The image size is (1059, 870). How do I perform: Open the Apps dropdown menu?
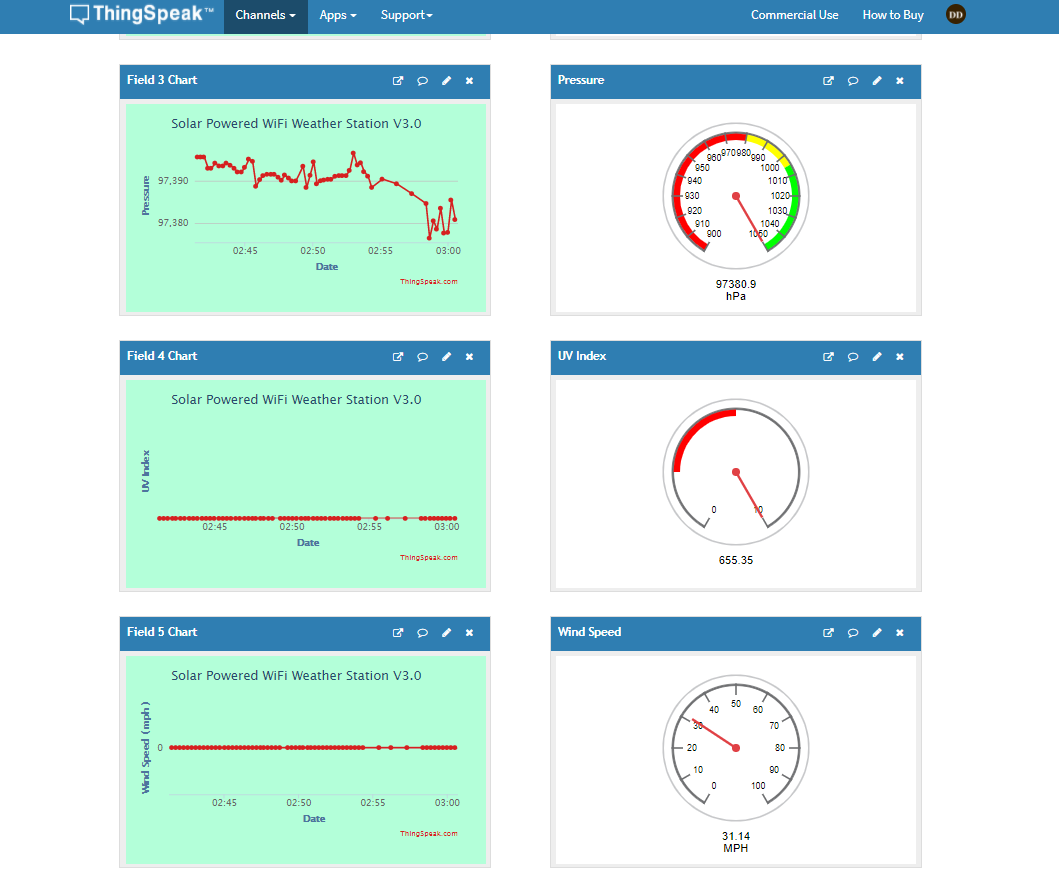(x=338, y=16)
